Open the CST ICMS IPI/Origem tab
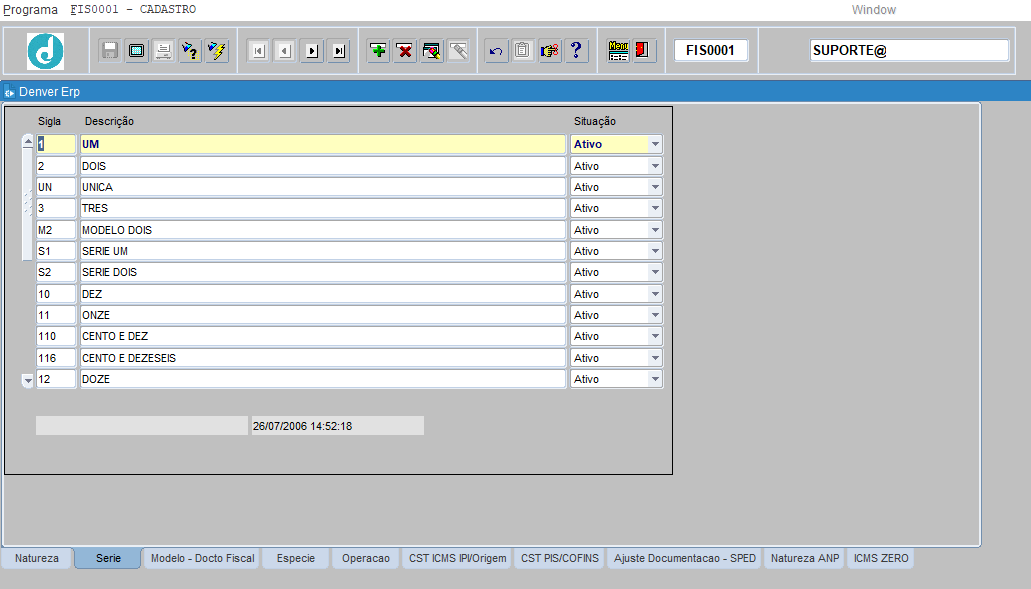 (x=458, y=558)
